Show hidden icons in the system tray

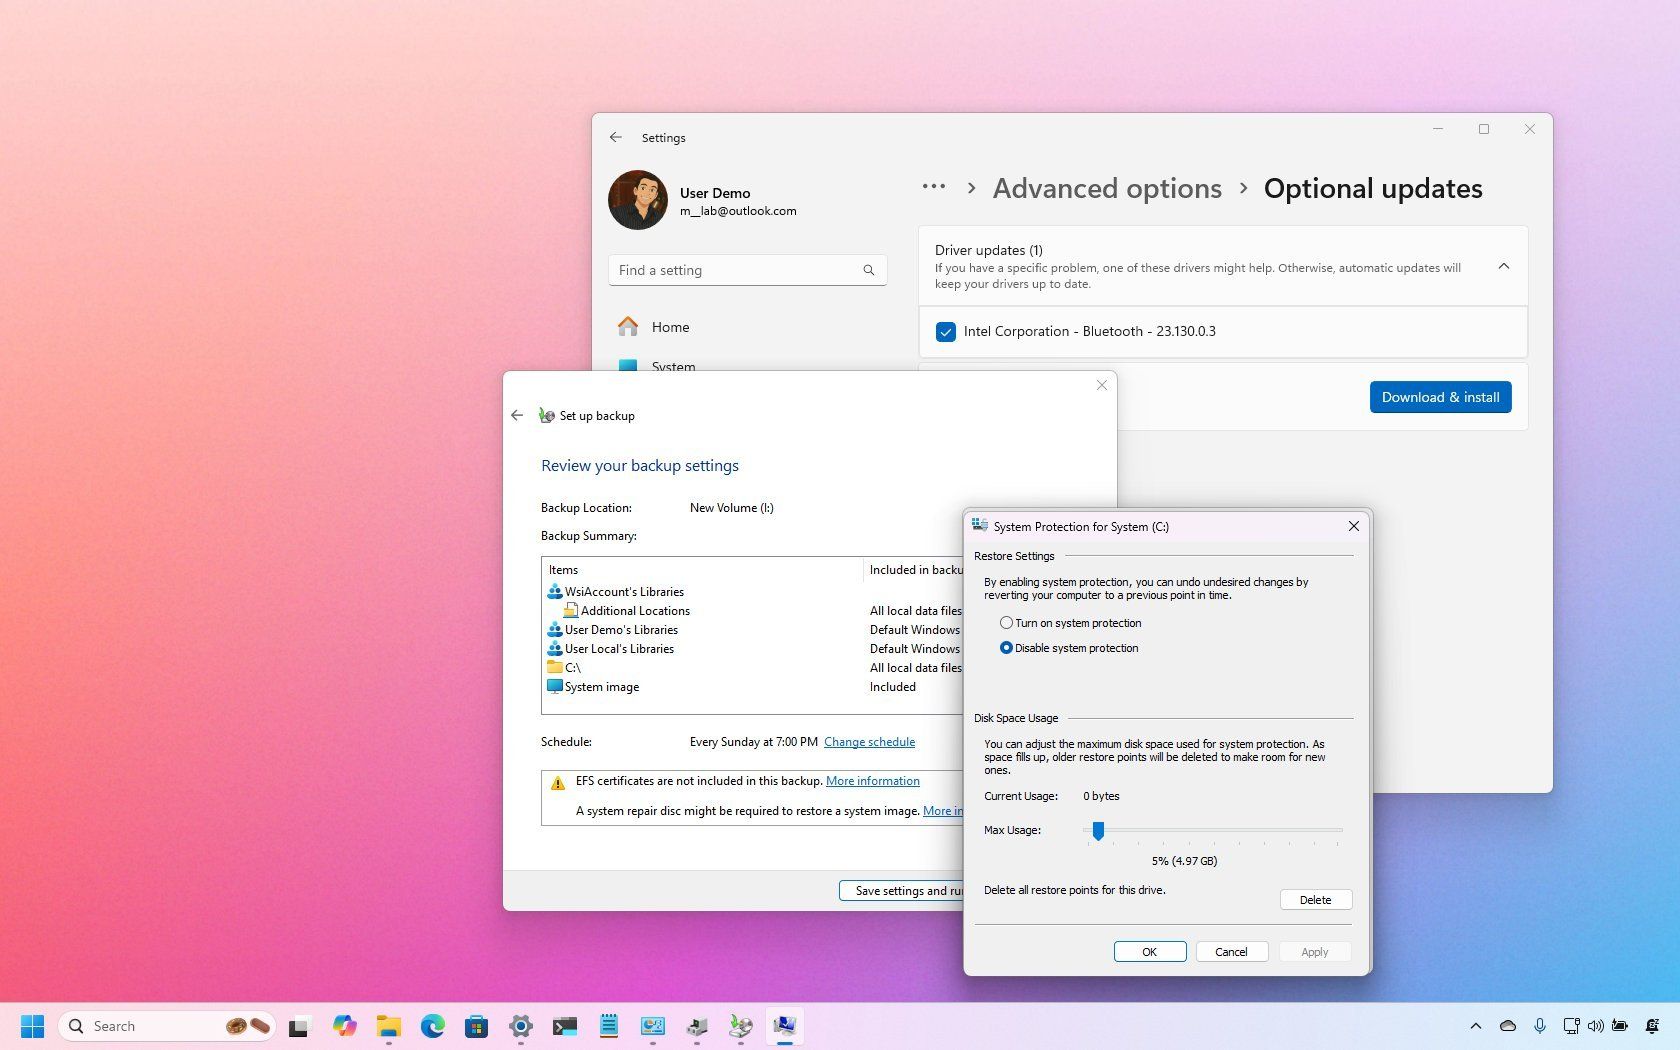pyautogui.click(x=1477, y=1026)
